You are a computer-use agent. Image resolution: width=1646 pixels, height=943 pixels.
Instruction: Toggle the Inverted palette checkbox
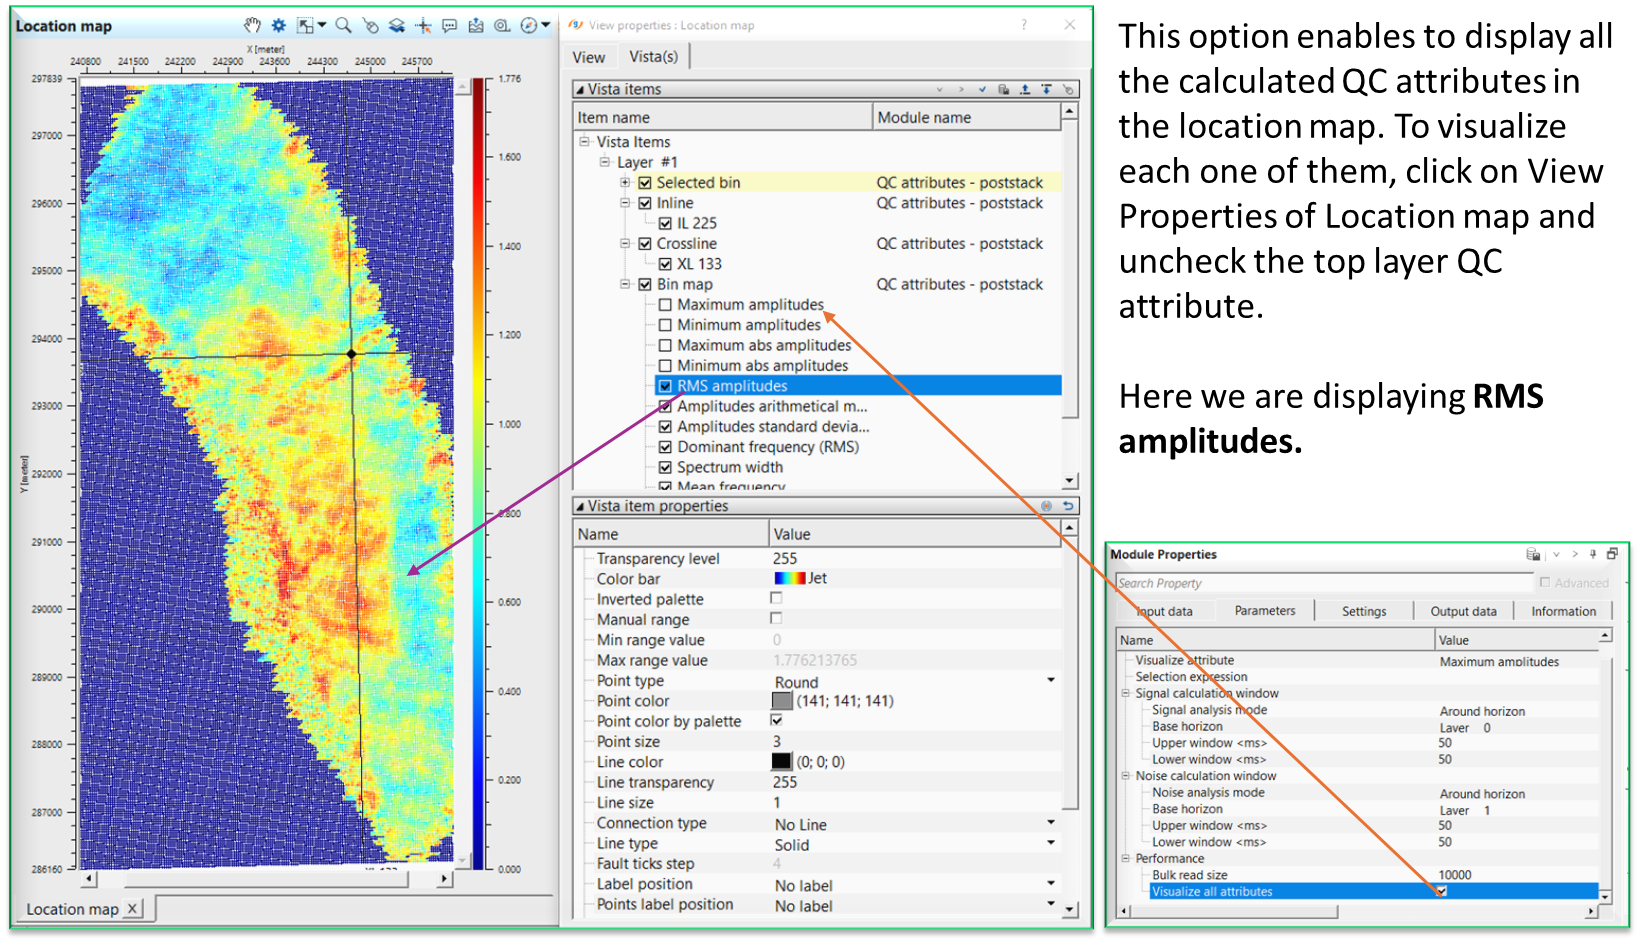(x=776, y=598)
